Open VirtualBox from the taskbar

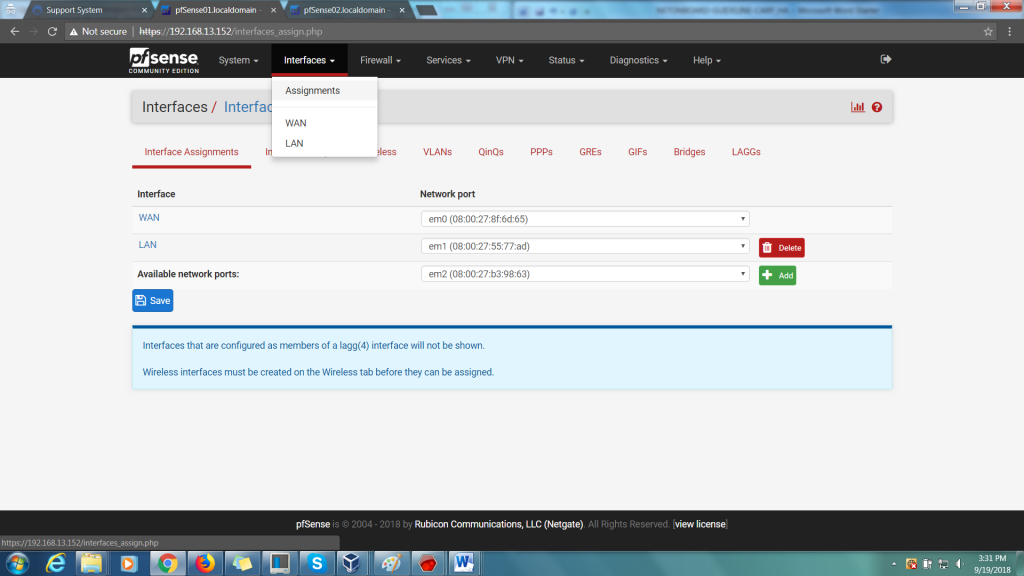tap(352, 563)
